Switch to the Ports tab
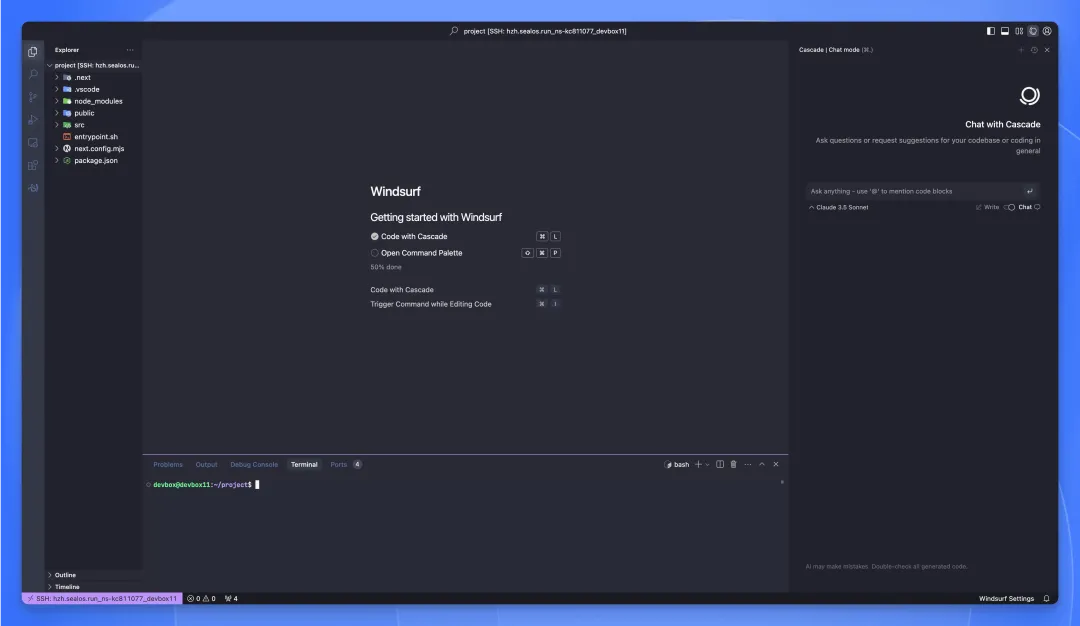This screenshot has height=626, width=1080. [x=338, y=464]
